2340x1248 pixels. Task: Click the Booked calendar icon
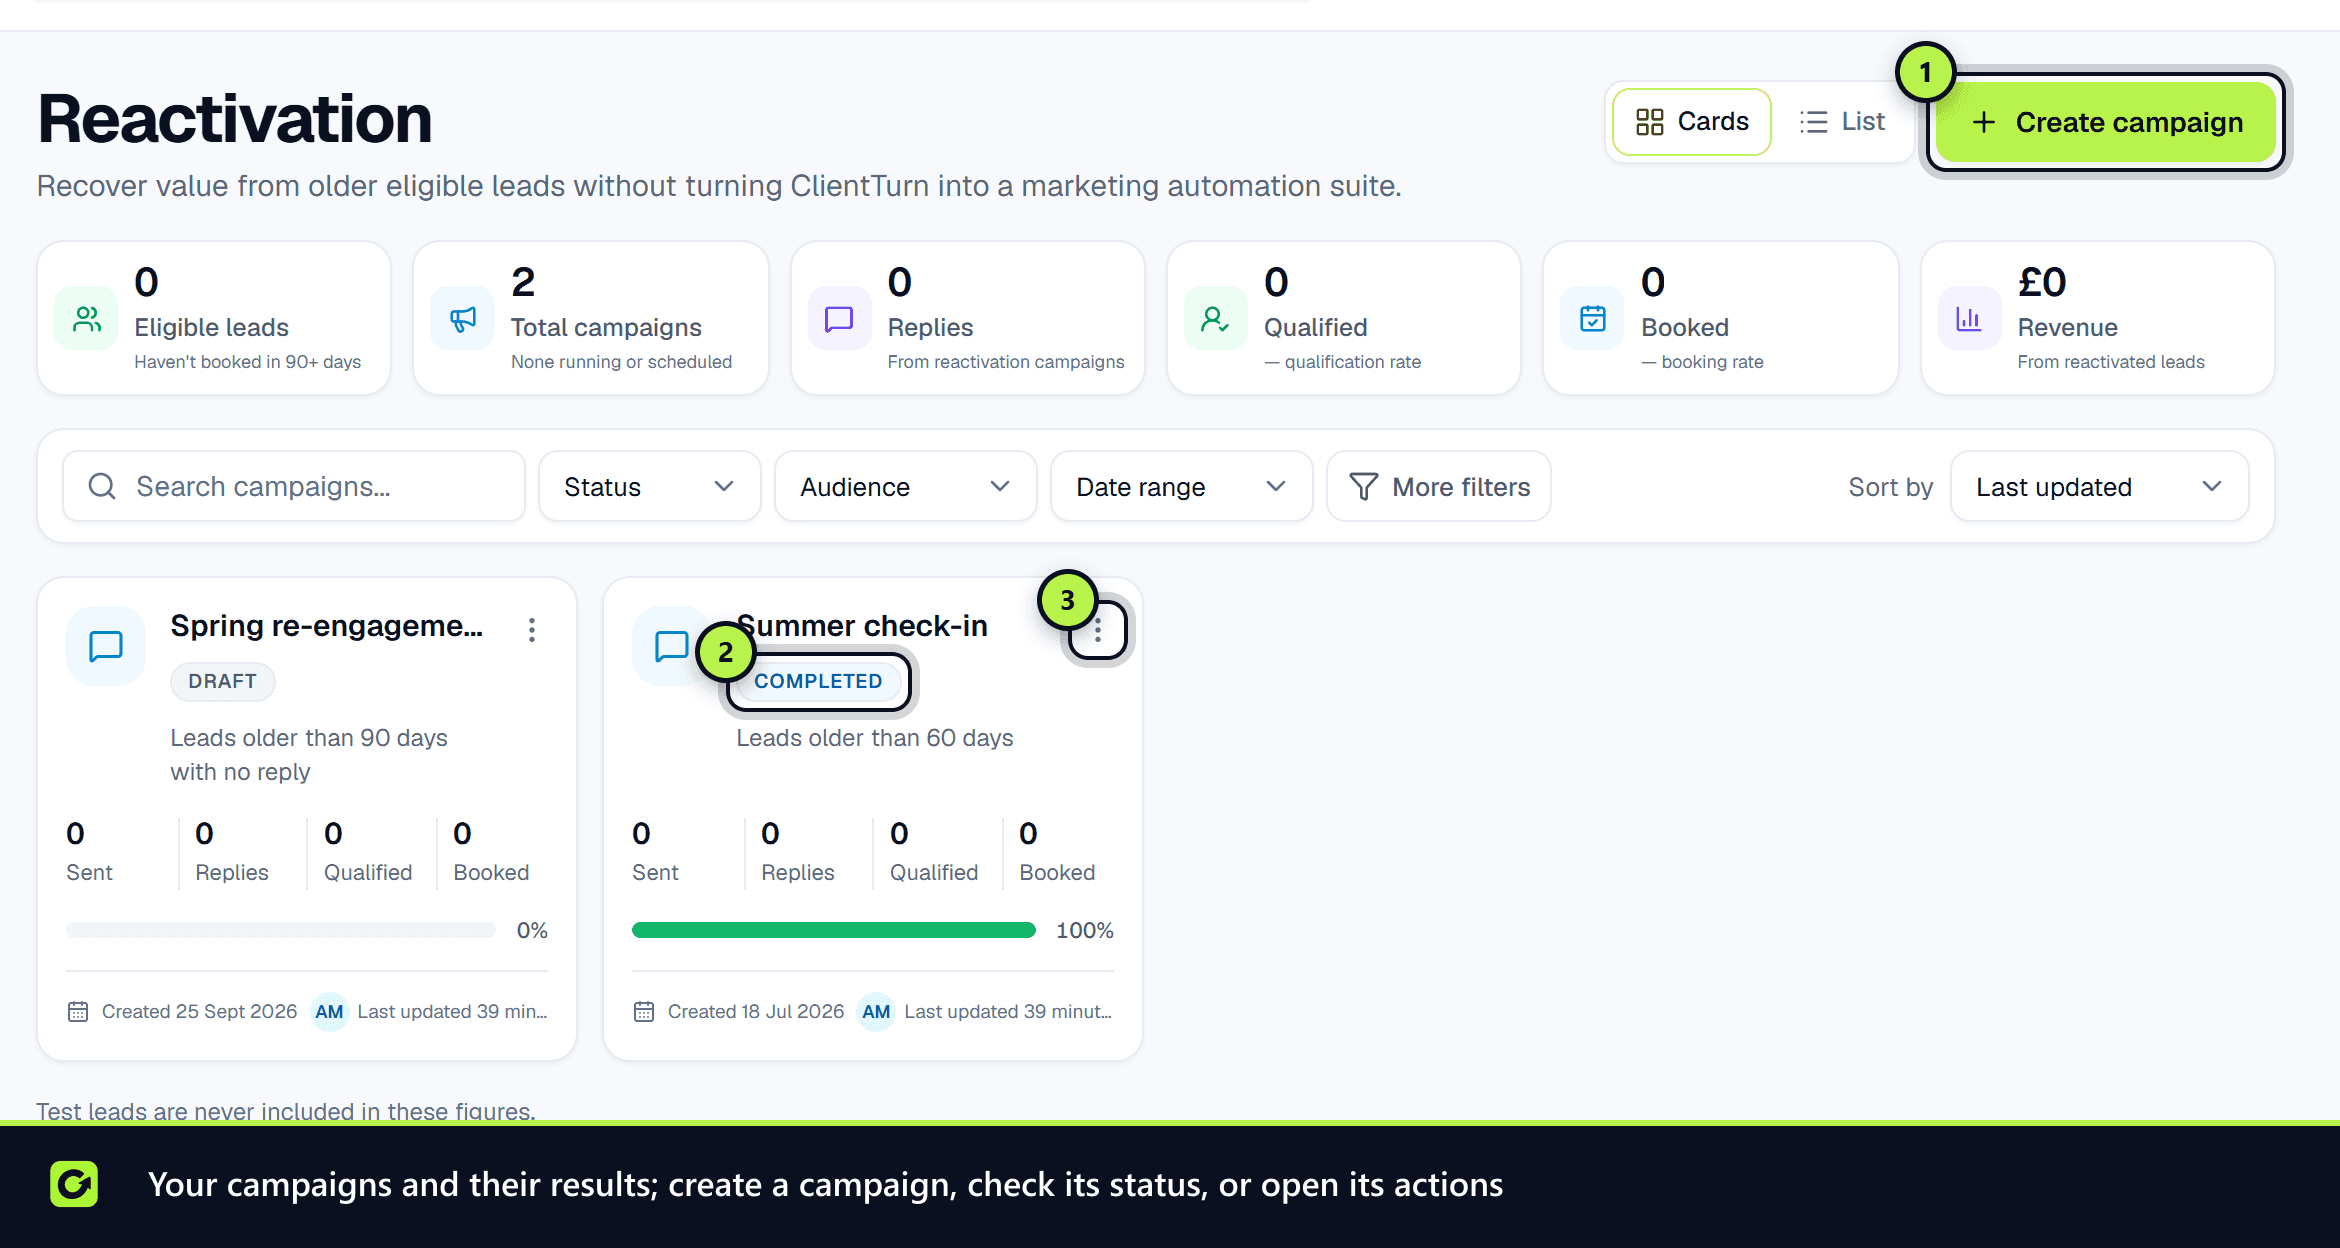pos(1592,319)
